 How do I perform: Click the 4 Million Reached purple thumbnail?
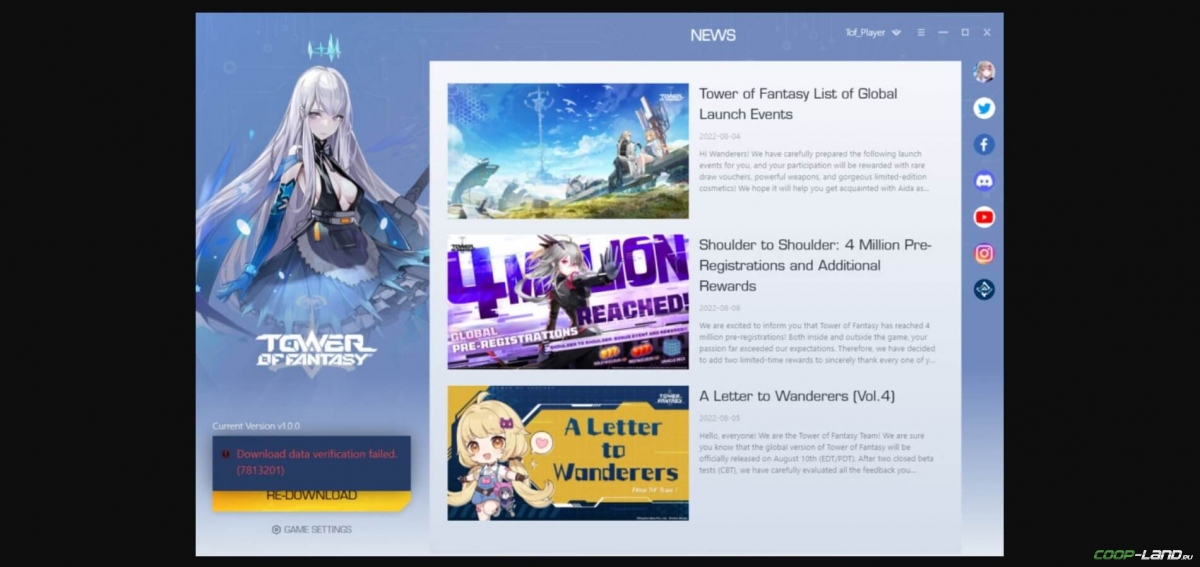click(567, 302)
